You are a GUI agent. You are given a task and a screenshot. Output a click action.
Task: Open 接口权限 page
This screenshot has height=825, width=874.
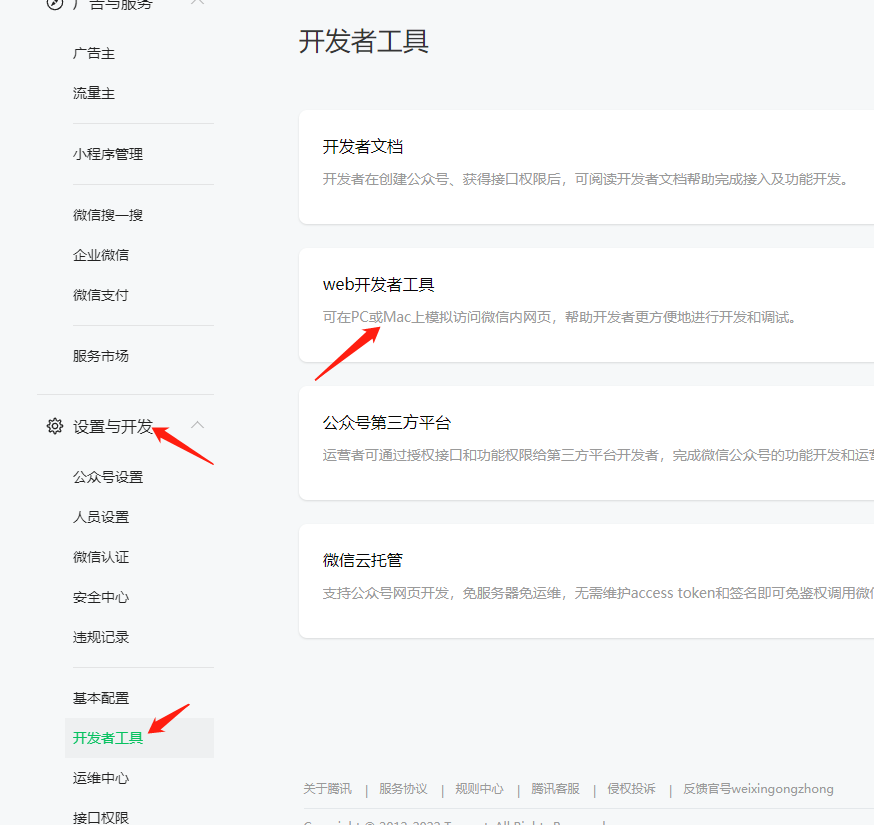[101, 818]
